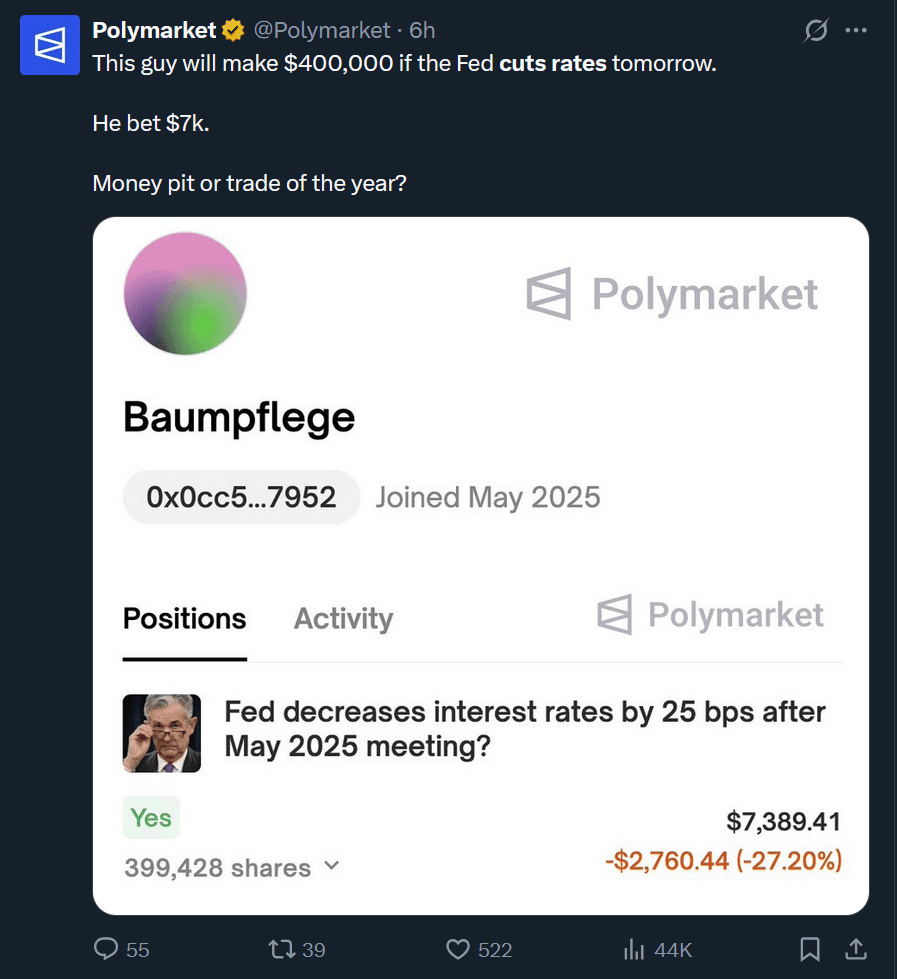Click the repost icon
Screen dimensions: 897x979
[284, 949]
